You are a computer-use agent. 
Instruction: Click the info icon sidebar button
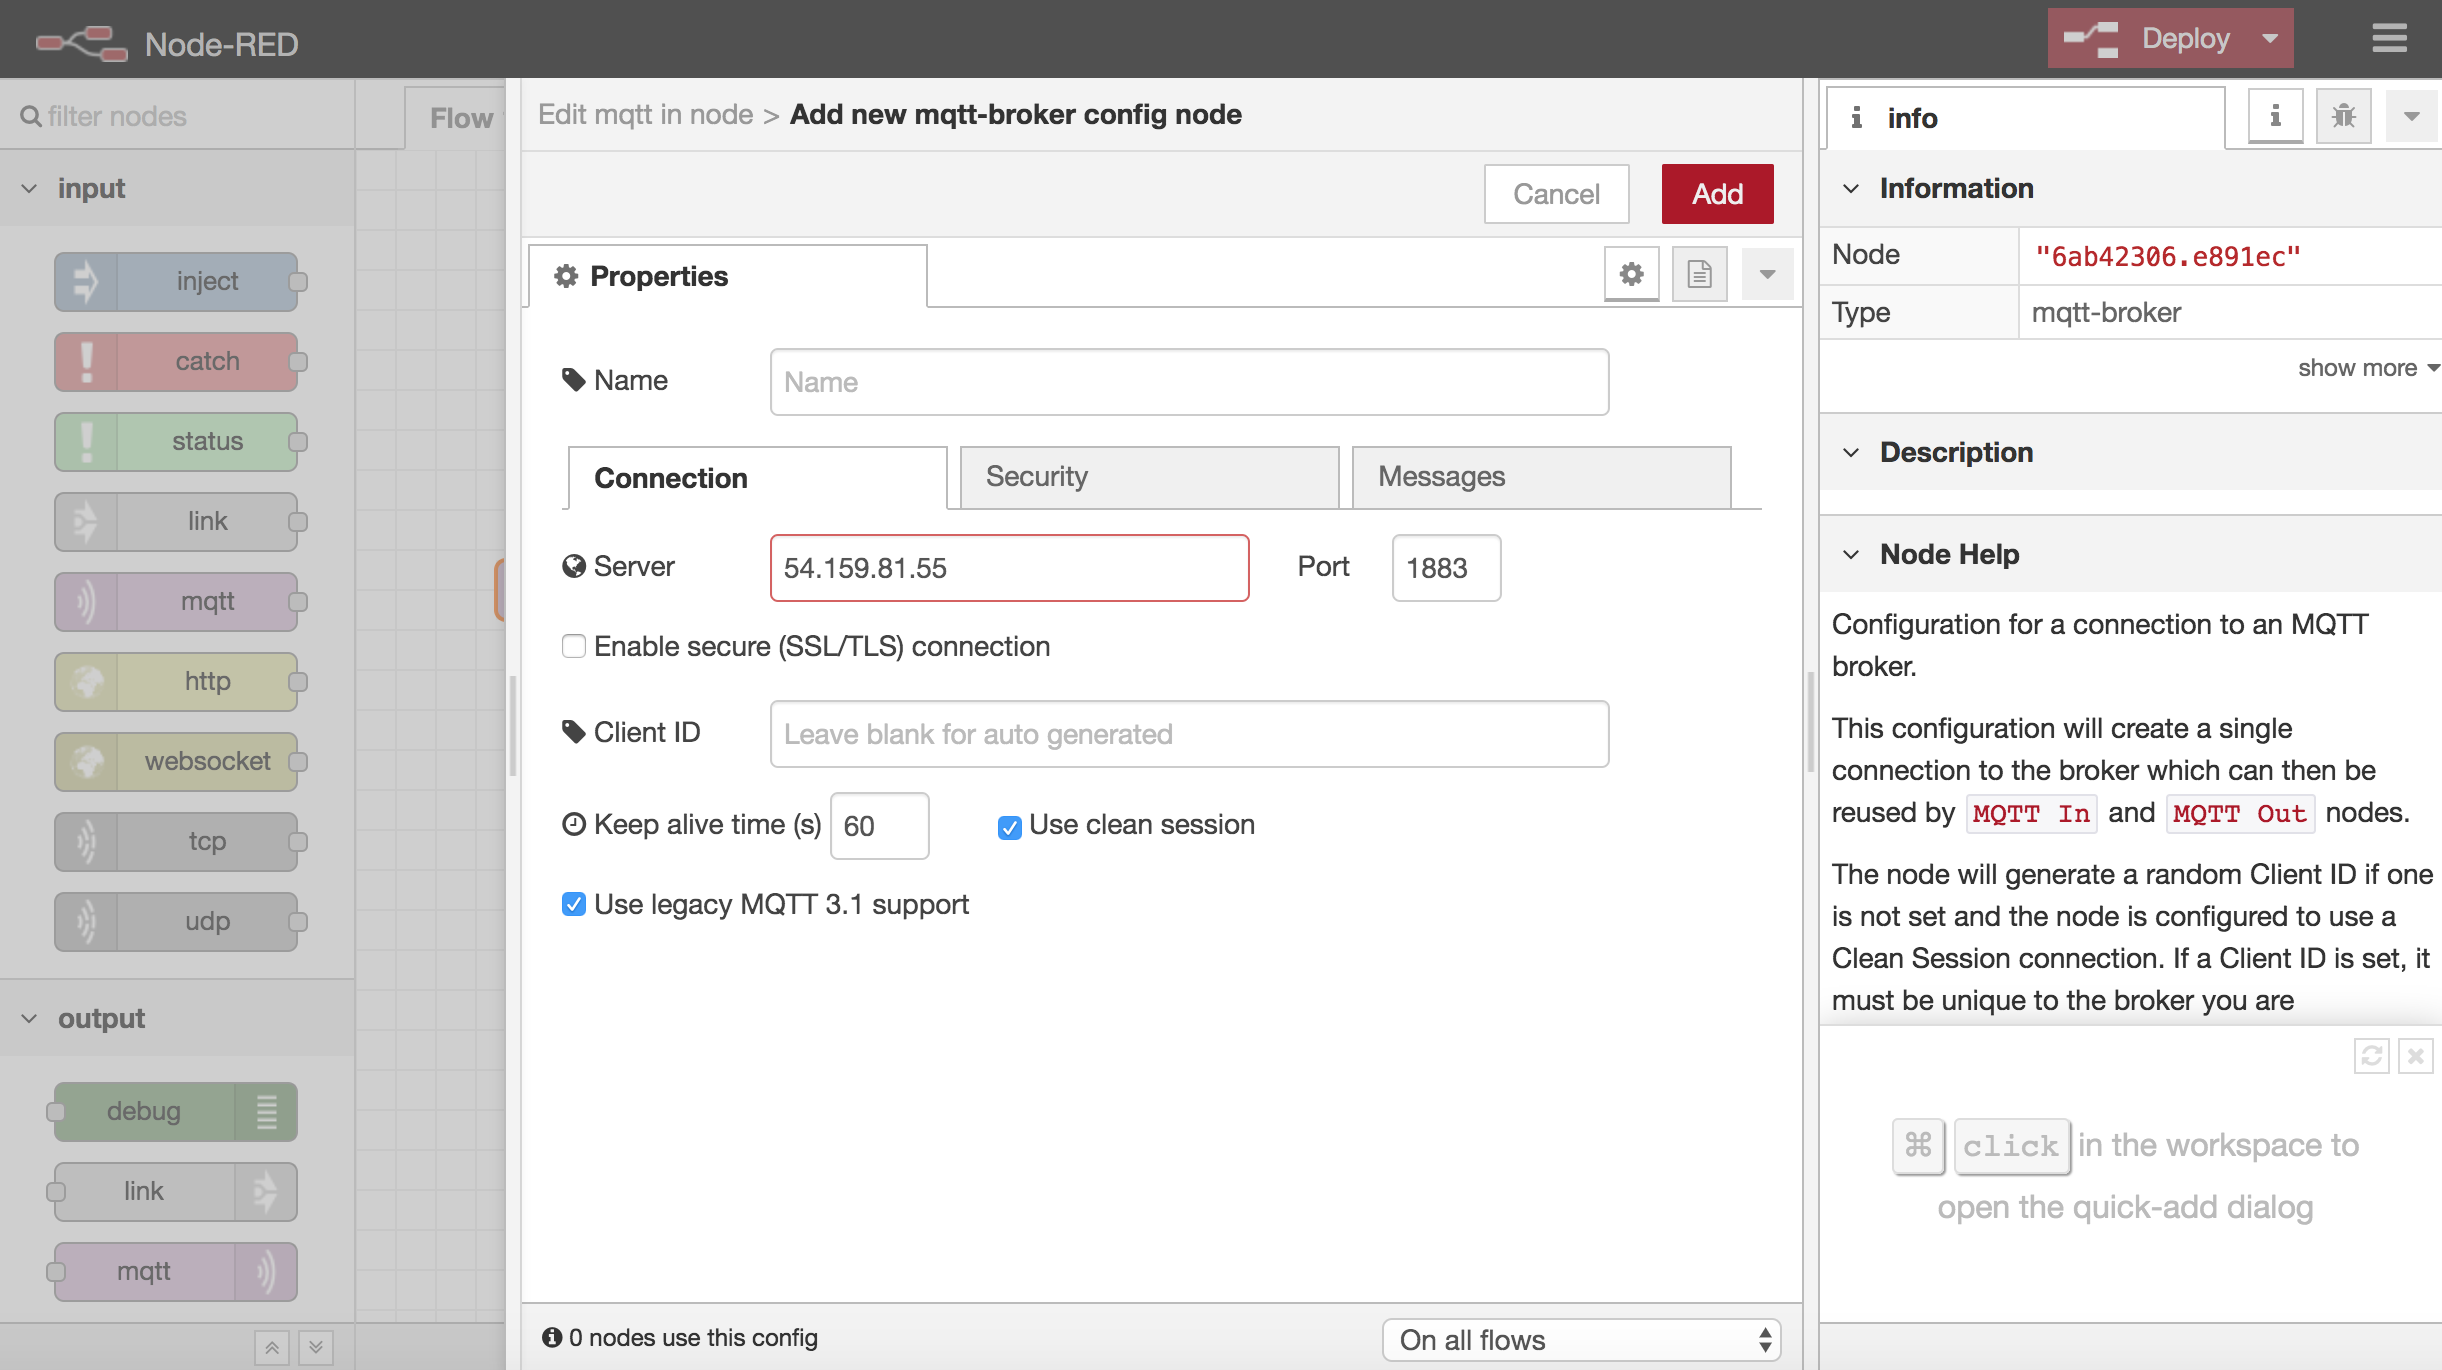click(2275, 116)
